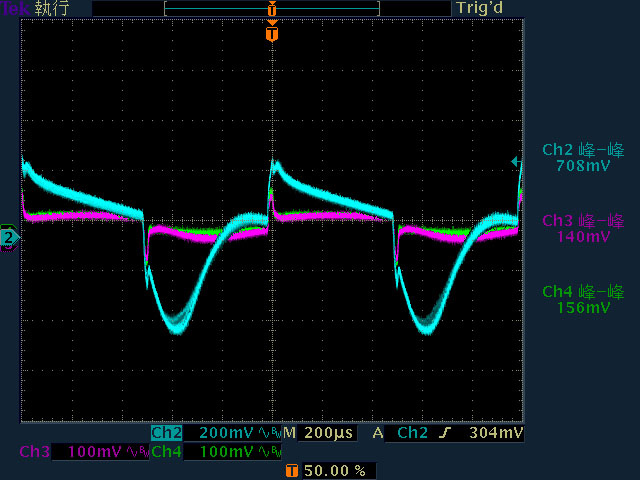Select the highlighted Ch2 channel label
640x480 pixels.
click(167, 433)
